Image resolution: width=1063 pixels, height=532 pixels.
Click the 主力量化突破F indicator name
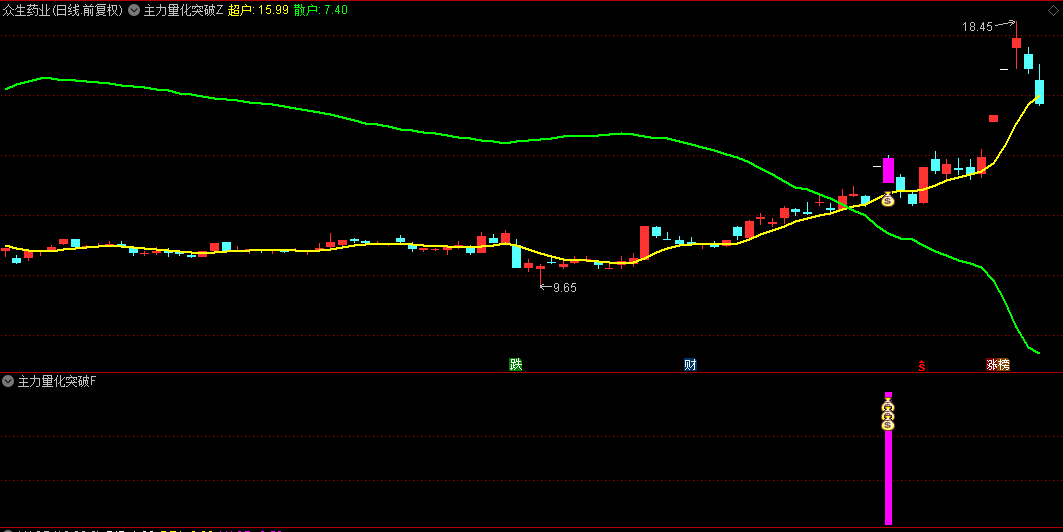[57, 382]
